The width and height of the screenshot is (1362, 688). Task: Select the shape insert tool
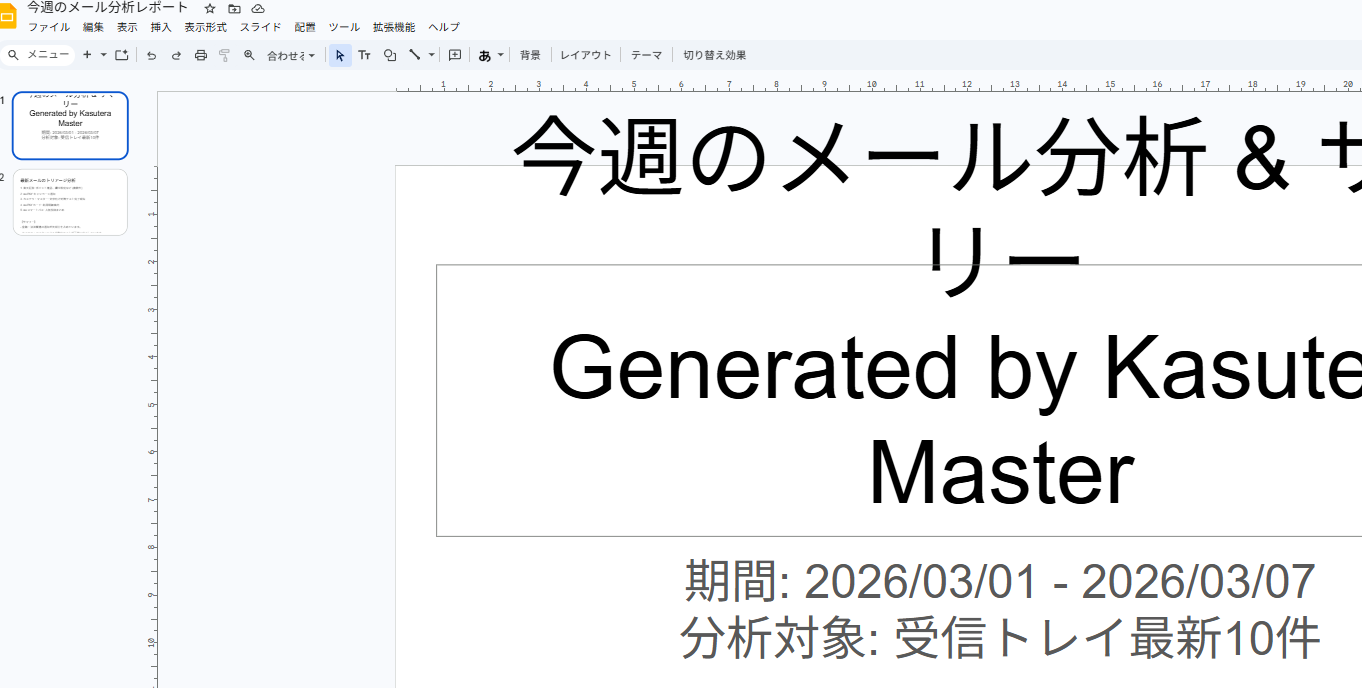pos(390,55)
